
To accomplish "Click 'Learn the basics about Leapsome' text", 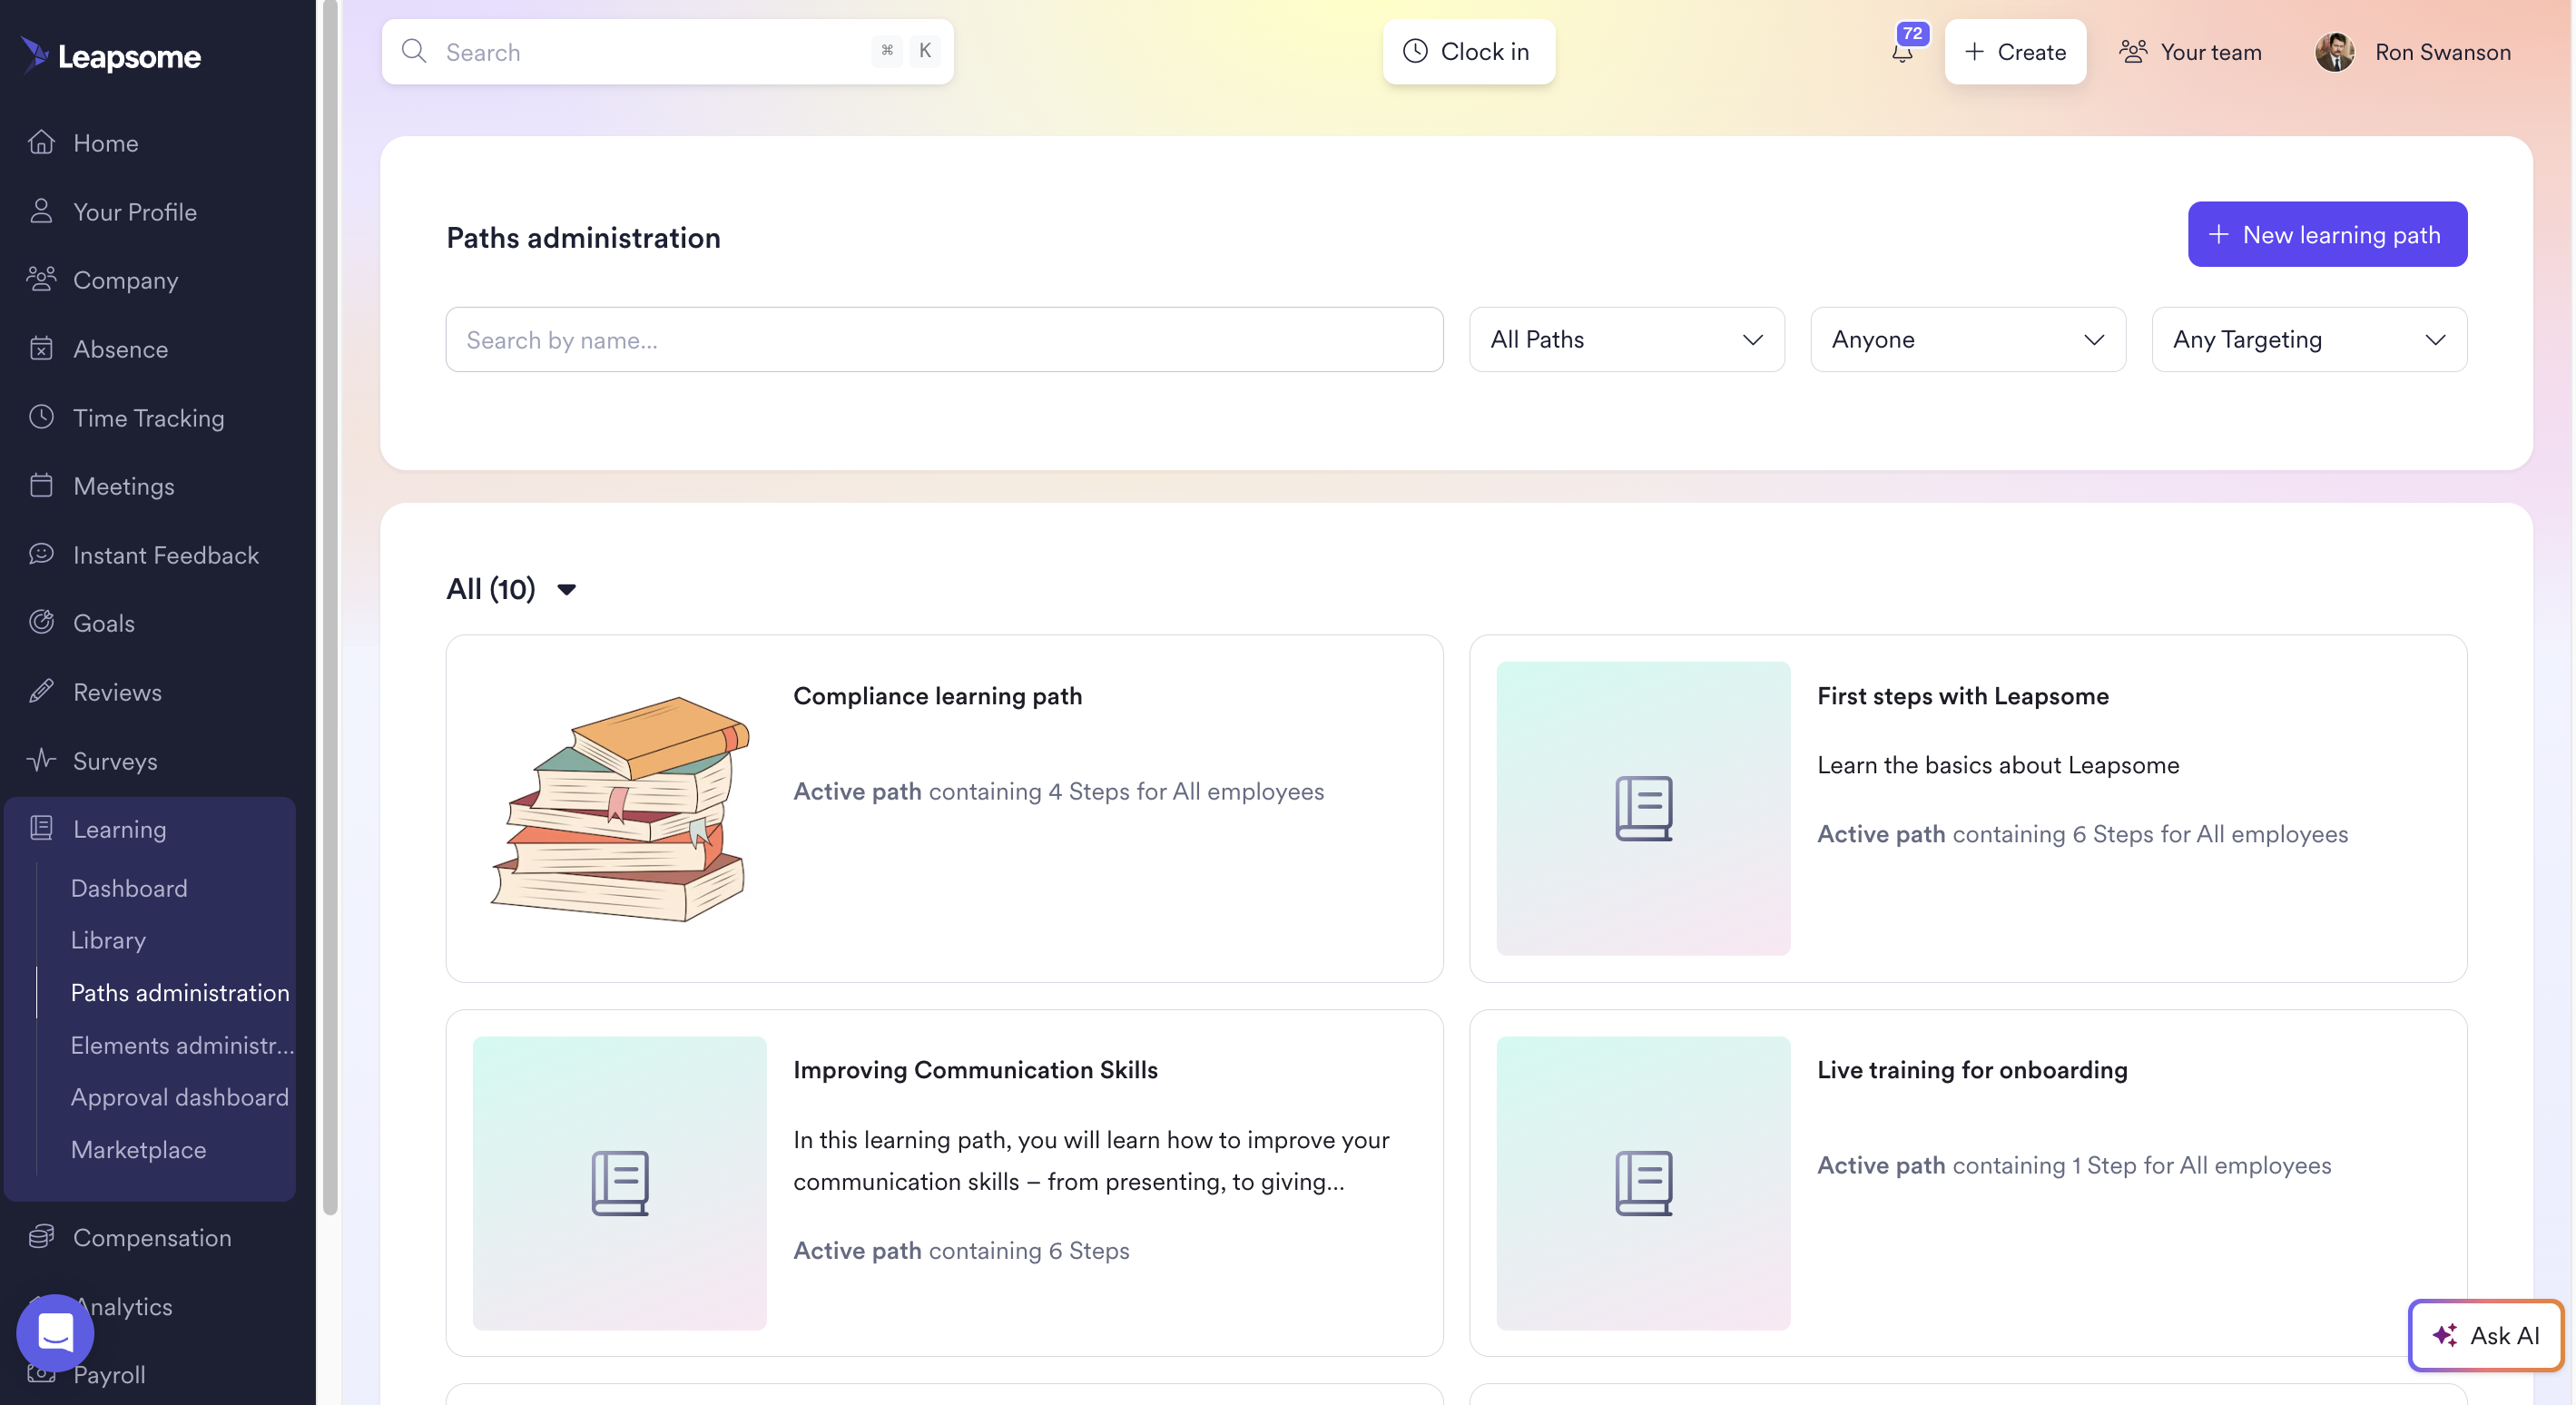I will (1997, 765).
